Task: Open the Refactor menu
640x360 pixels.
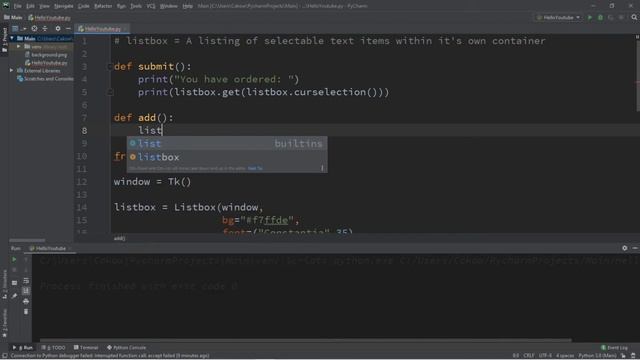Action: point(103,6)
